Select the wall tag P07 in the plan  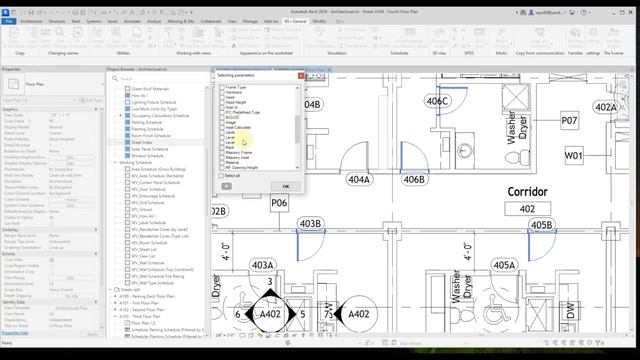569,120
